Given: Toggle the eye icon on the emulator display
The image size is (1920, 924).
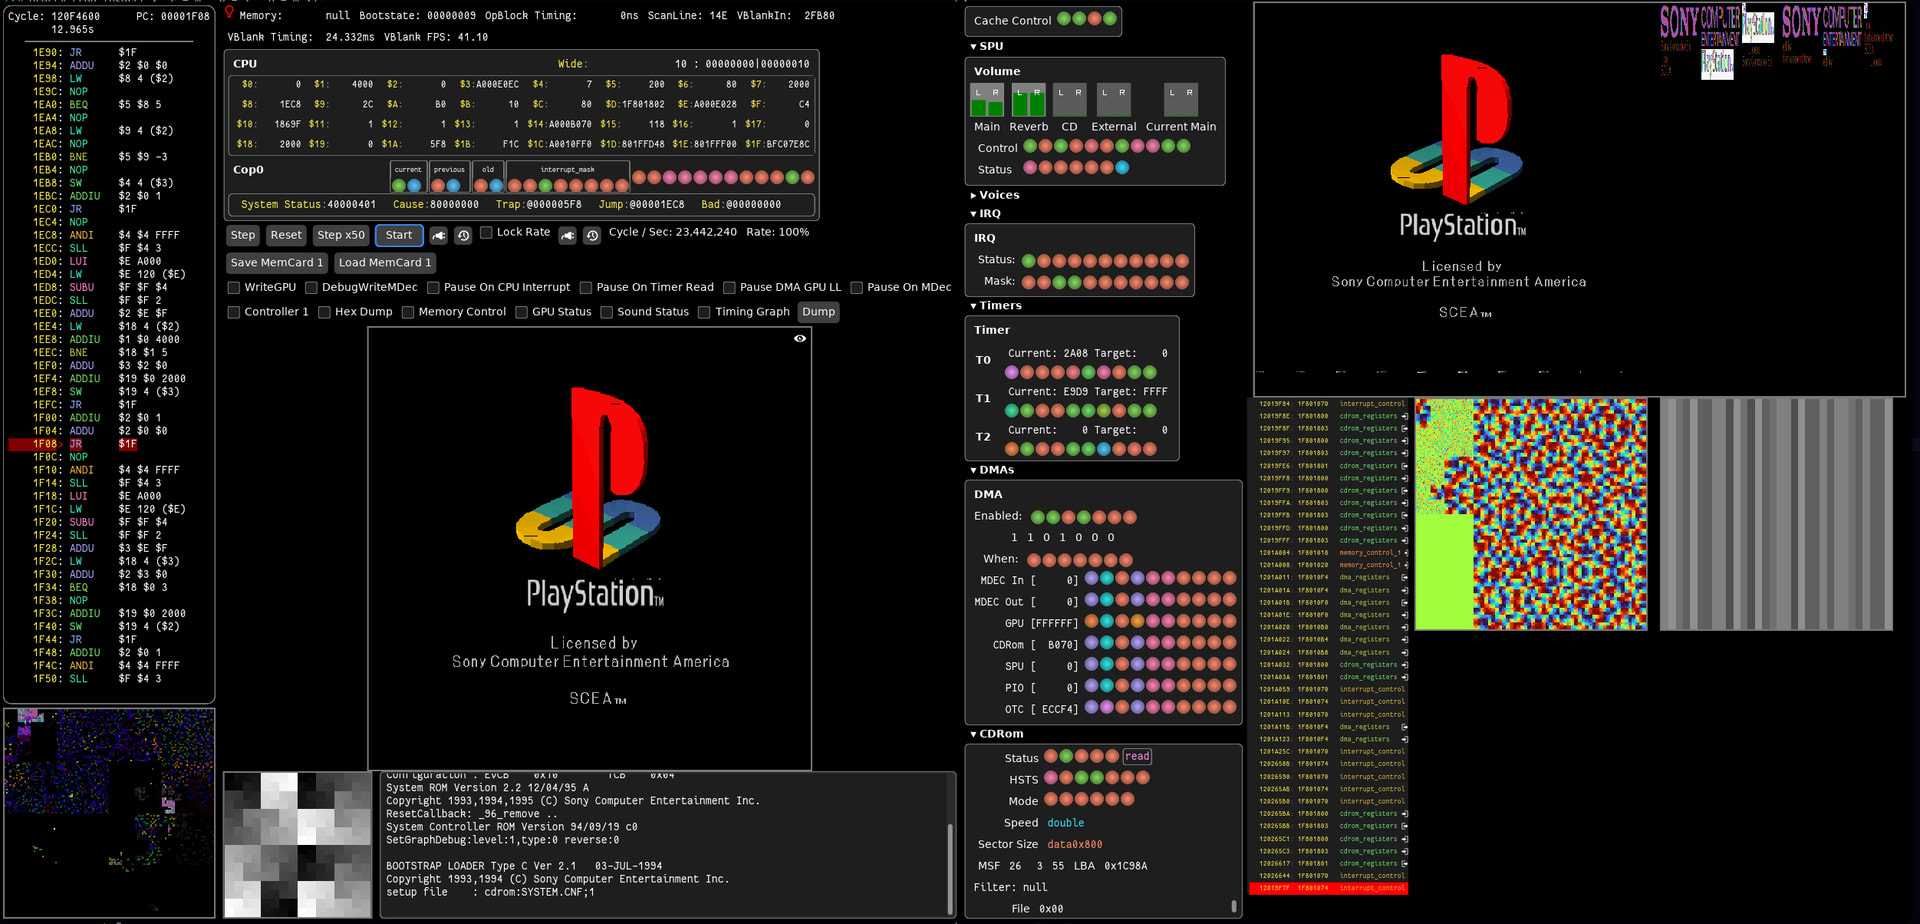Looking at the screenshot, I should click(800, 339).
